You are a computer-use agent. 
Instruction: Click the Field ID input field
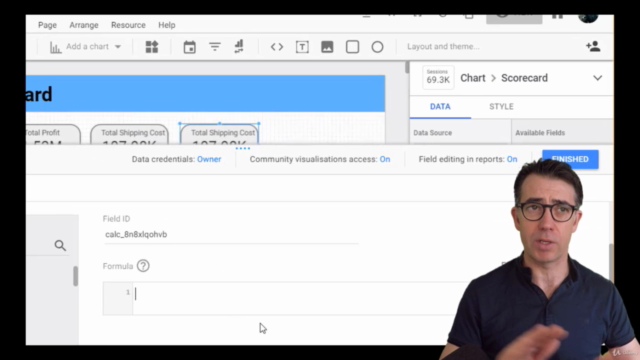click(231, 235)
